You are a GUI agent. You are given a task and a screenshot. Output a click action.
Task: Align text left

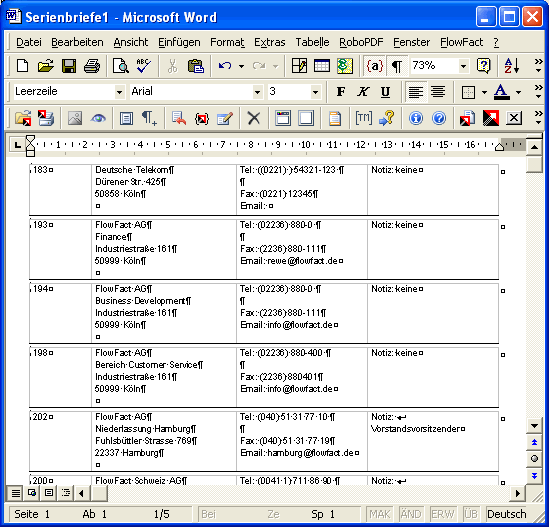[416, 92]
